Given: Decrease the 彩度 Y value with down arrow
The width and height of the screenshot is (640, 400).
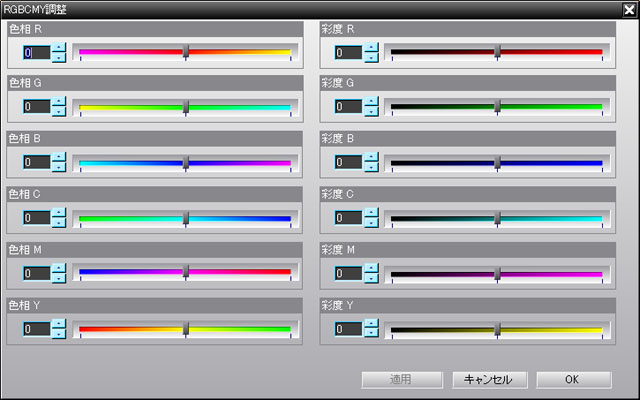Looking at the screenshot, I should pyautogui.click(x=371, y=333).
